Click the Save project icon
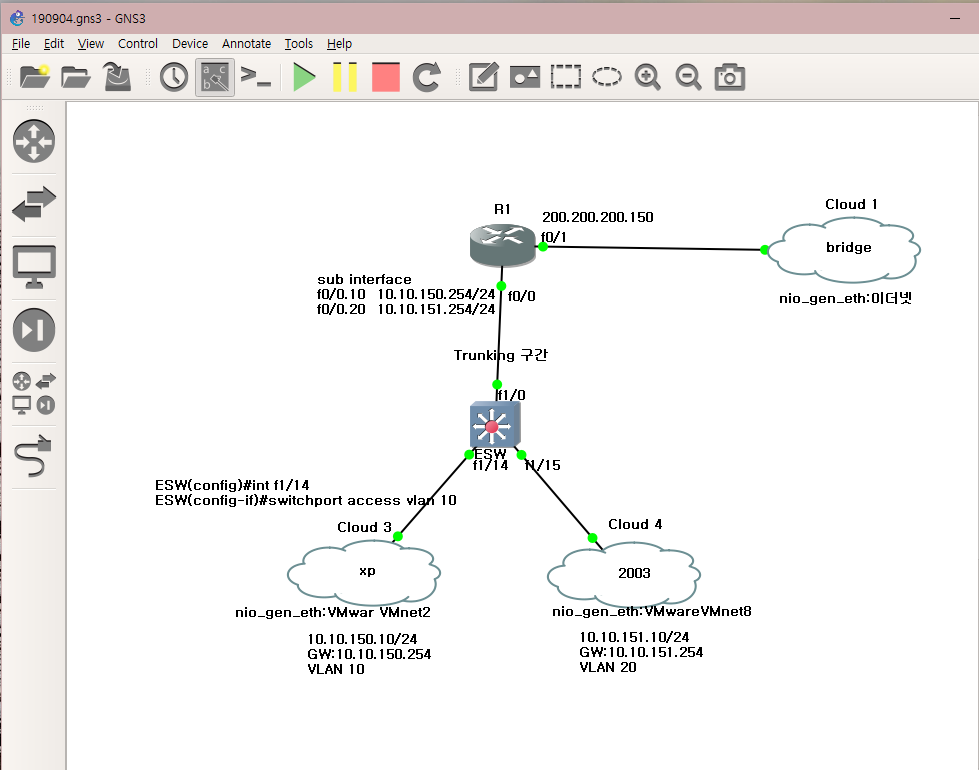The width and height of the screenshot is (979, 770). (x=117, y=77)
